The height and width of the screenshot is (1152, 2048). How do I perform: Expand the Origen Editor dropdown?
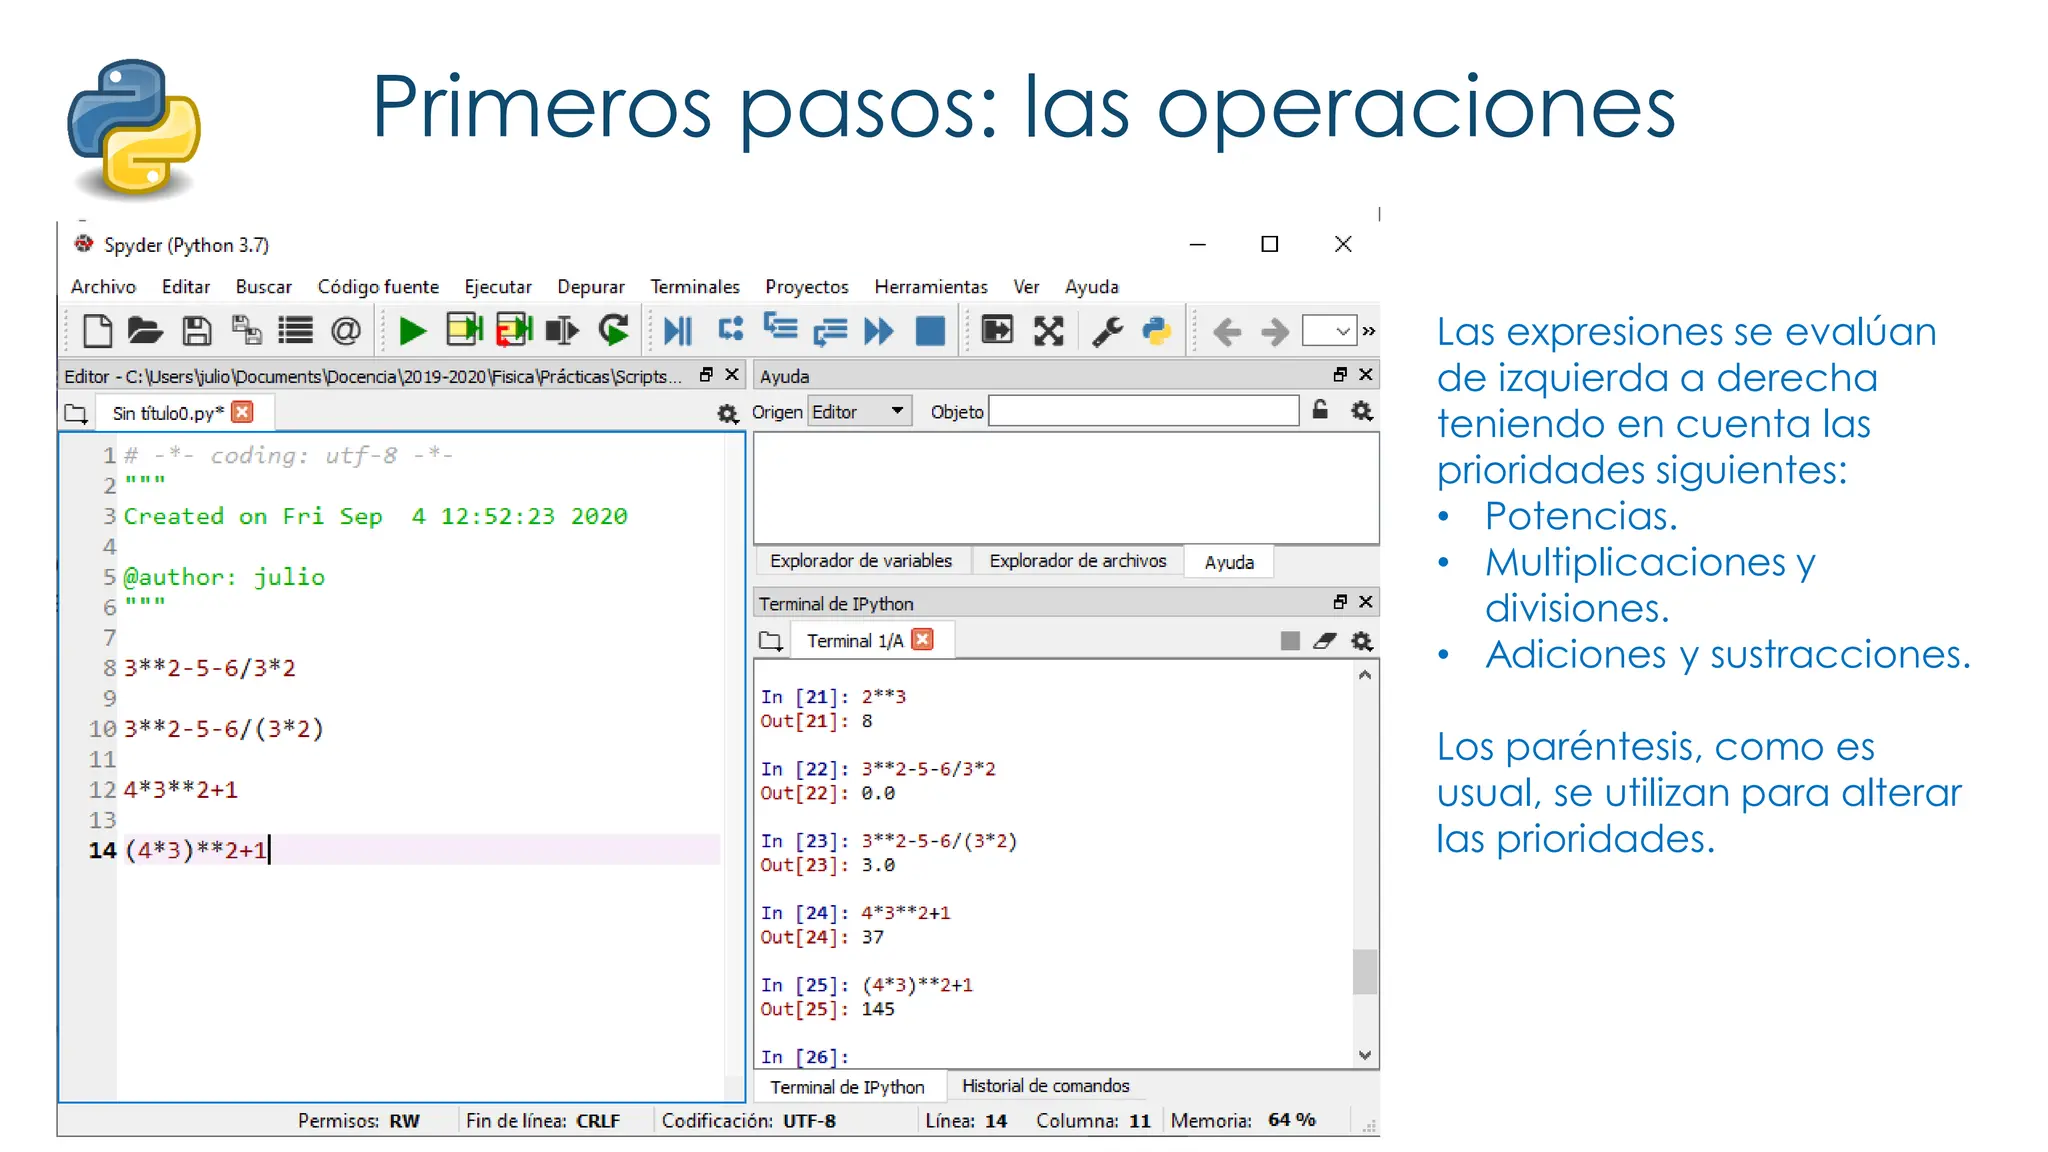point(860,411)
